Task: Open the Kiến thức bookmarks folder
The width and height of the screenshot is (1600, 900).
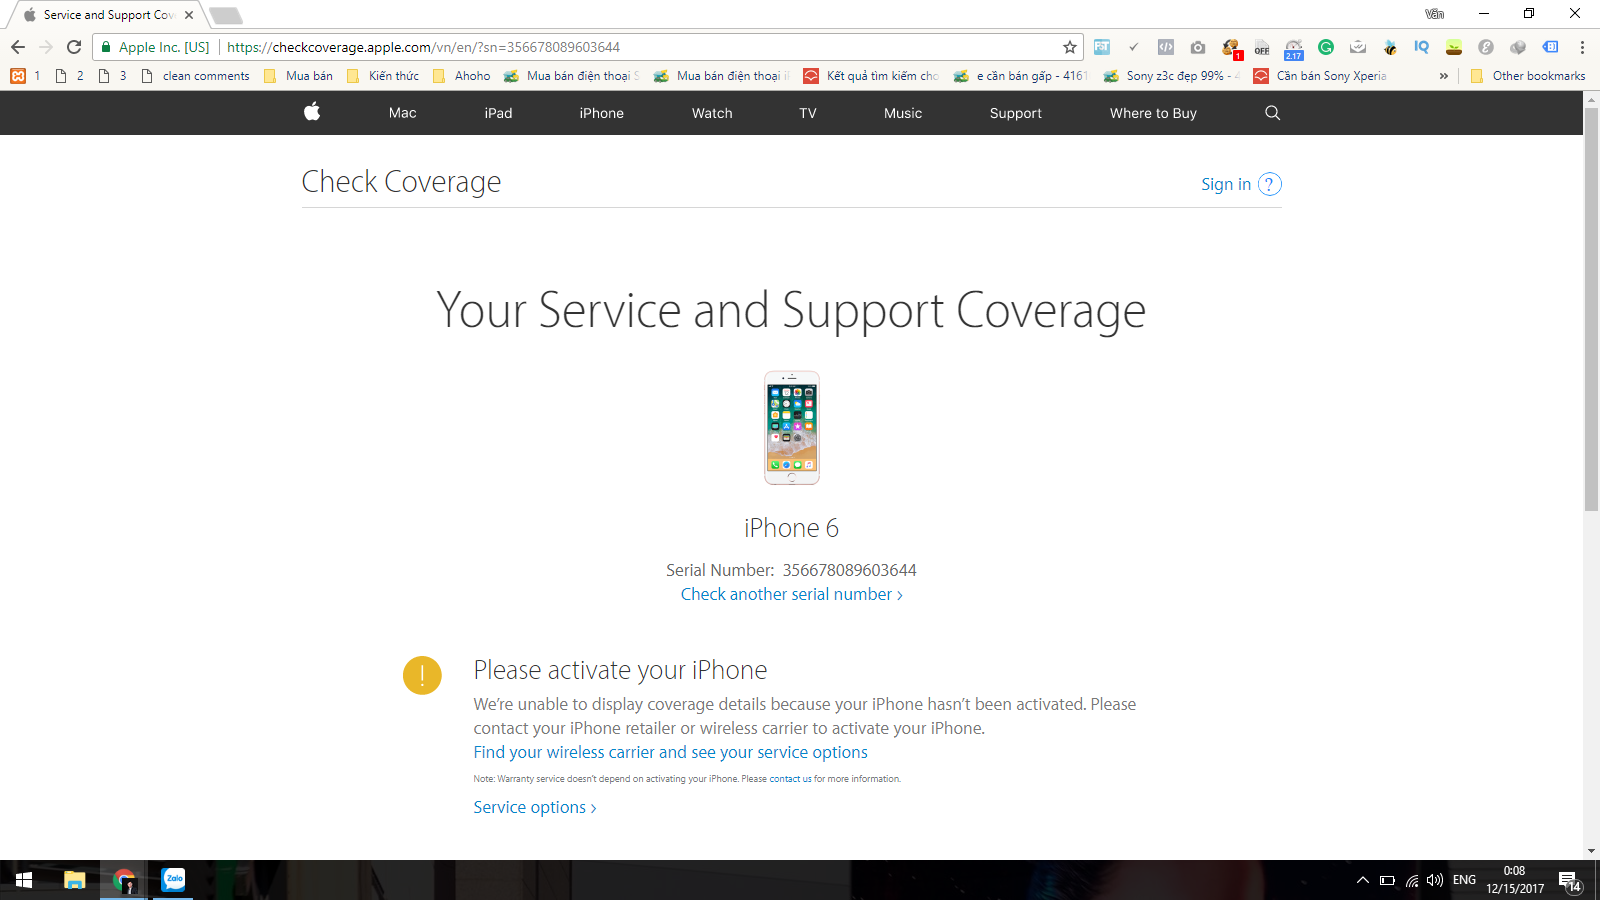Action: pos(382,76)
